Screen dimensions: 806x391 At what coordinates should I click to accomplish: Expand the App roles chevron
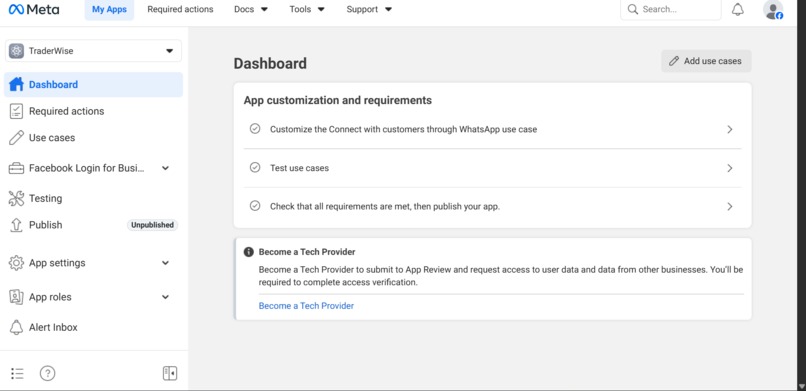(x=166, y=297)
